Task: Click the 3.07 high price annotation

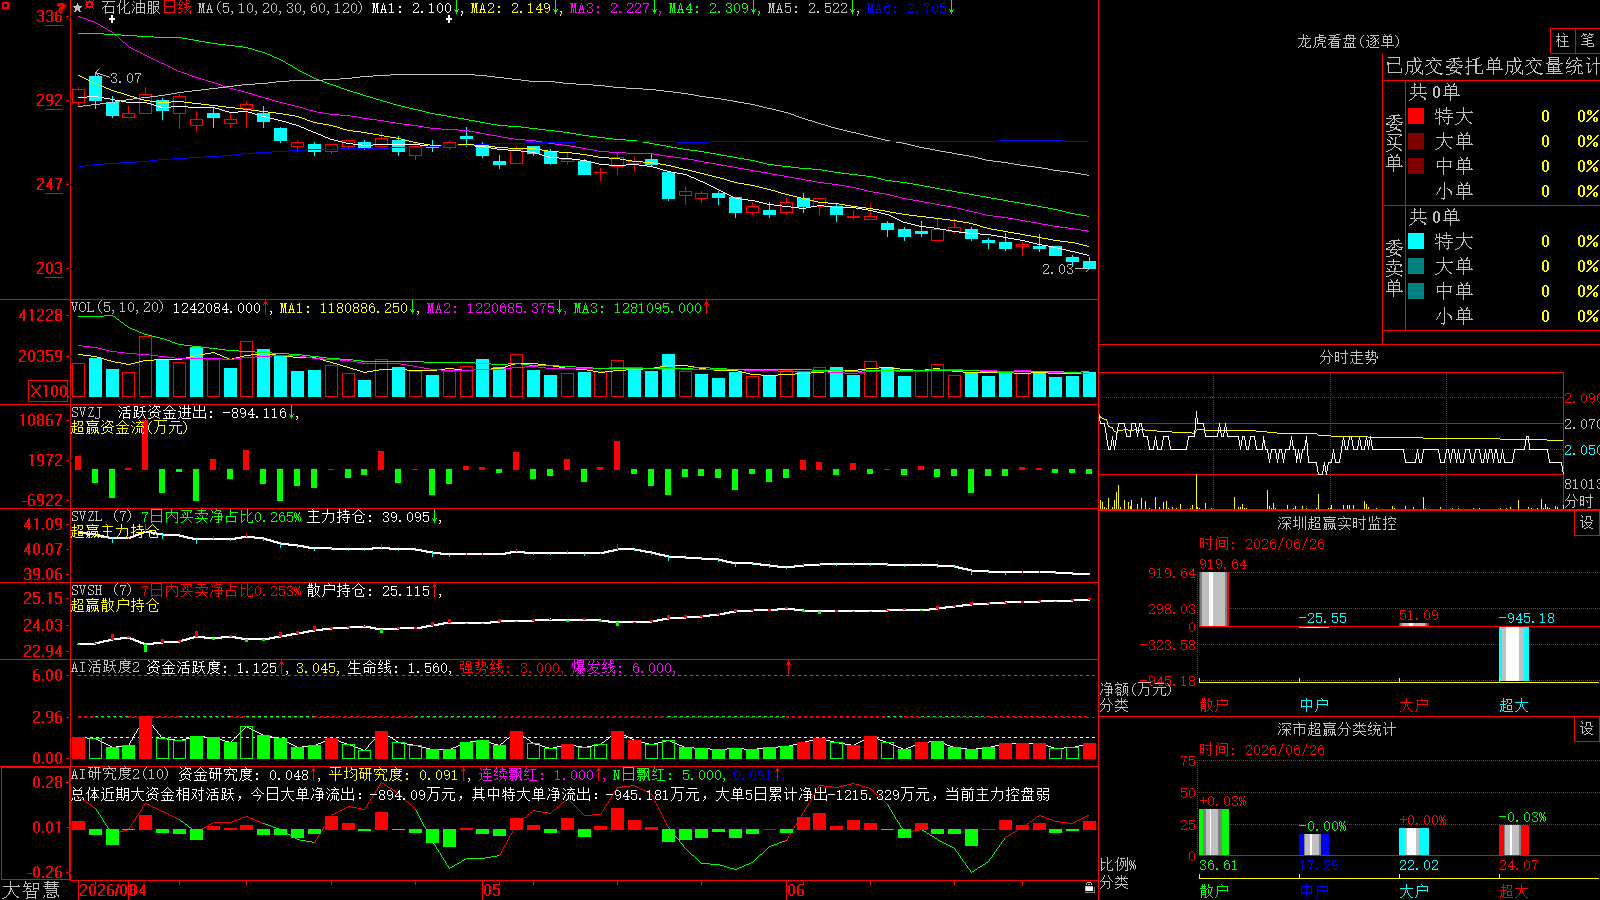Action: click(125, 78)
